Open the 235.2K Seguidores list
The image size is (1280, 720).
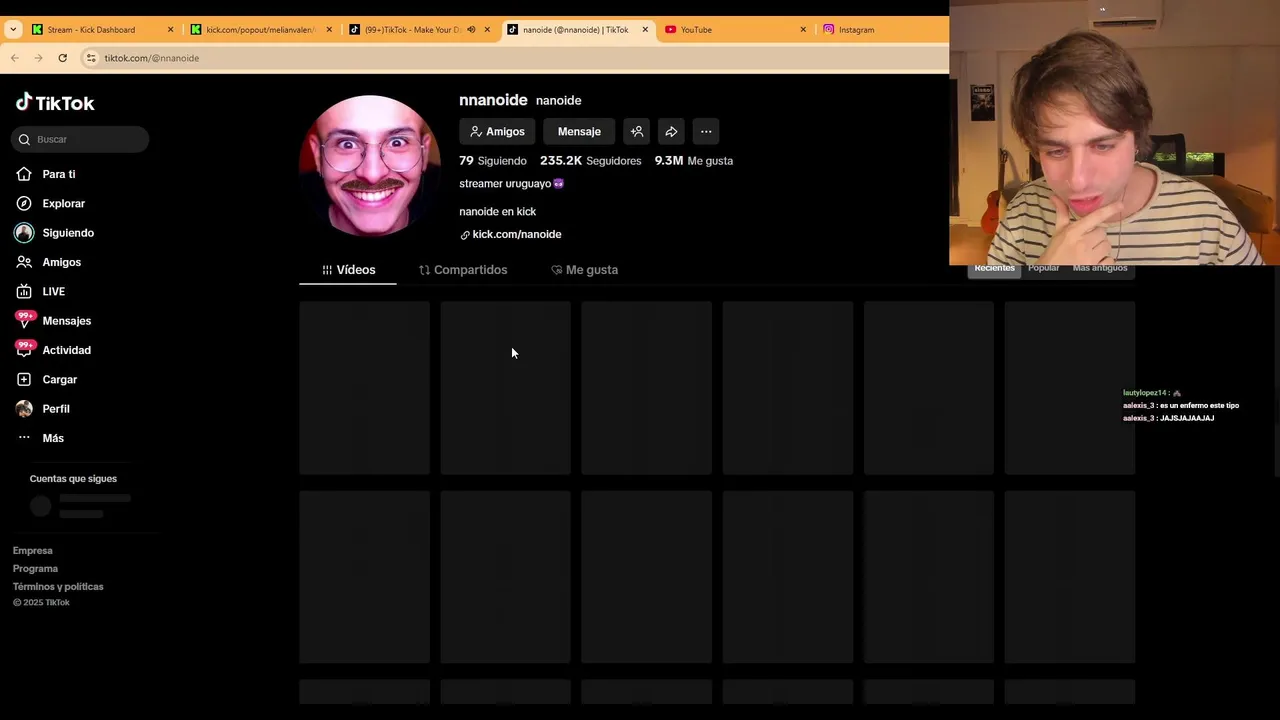[590, 160]
